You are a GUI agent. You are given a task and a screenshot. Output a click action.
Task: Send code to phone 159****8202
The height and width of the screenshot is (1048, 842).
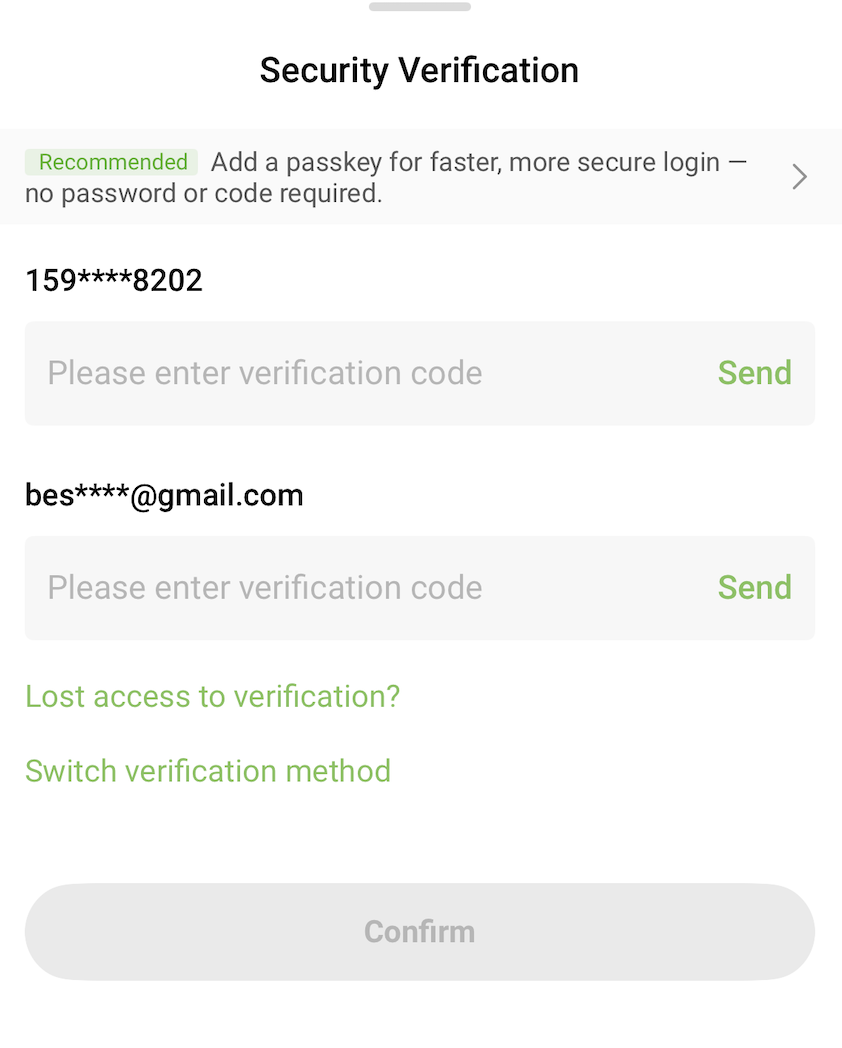pyautogui.click(x=754, y=373)
